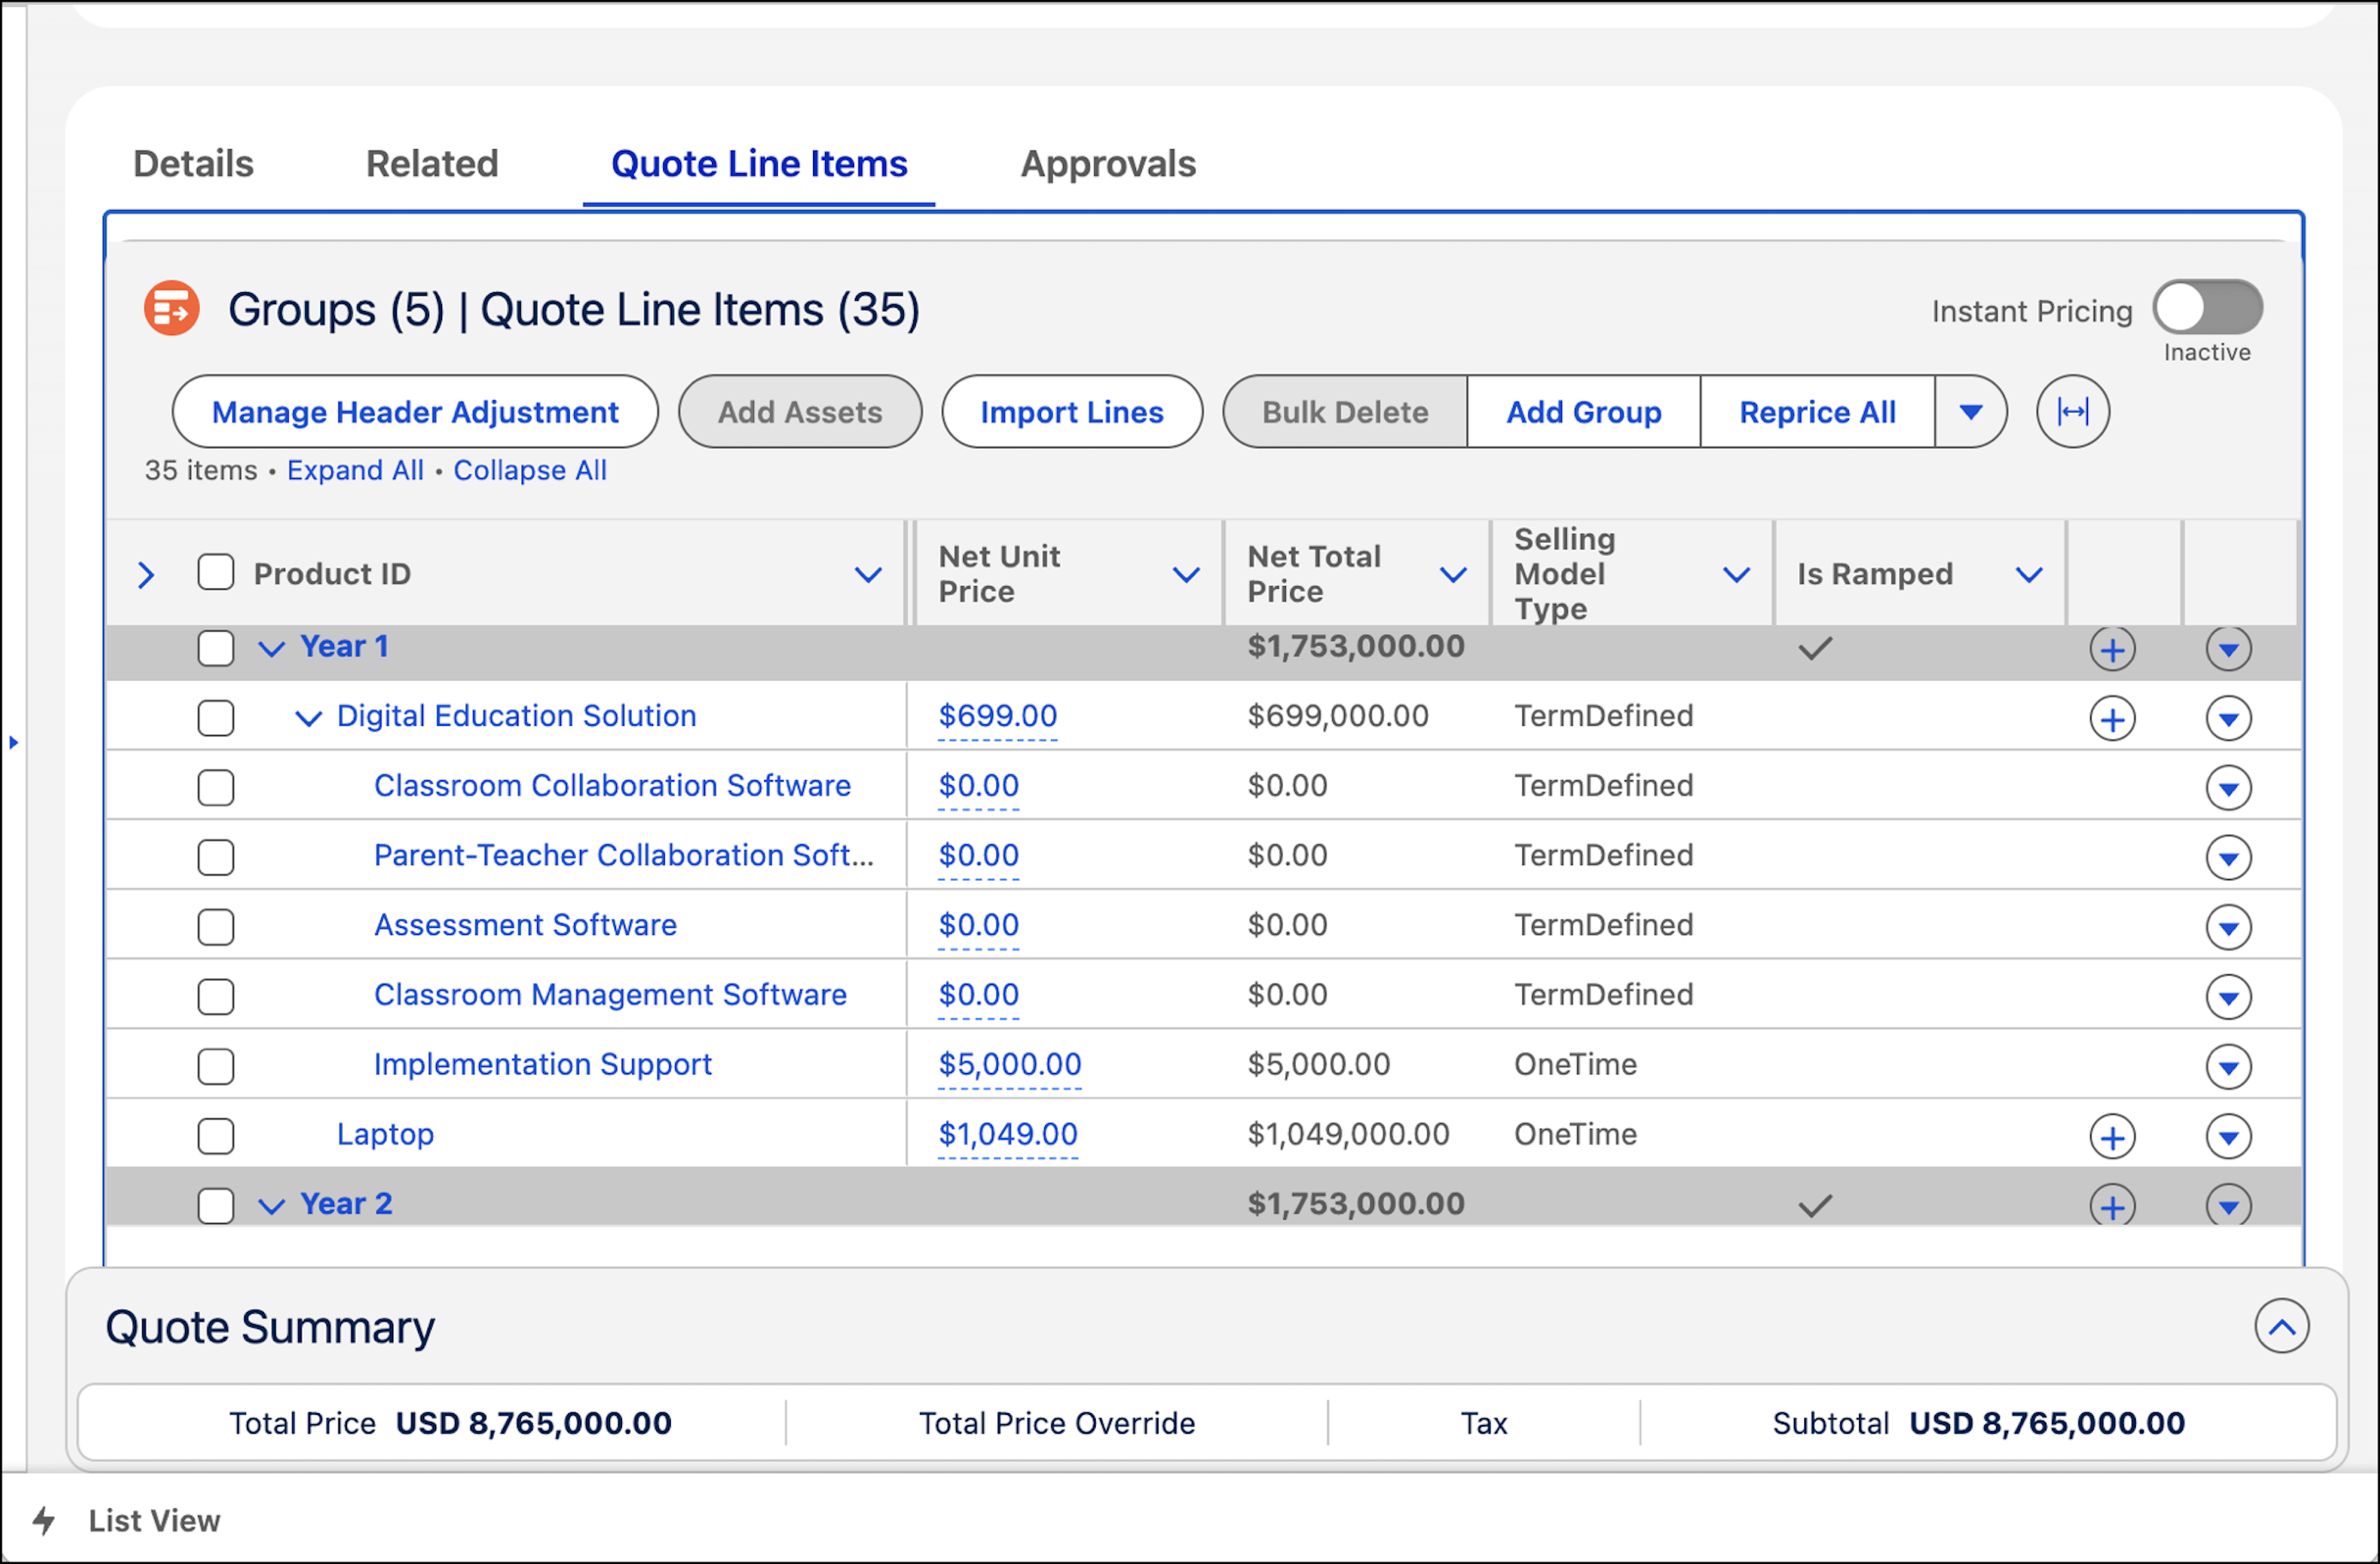Click the small blue sidebar arrow
This screenshot has width=2380, height=1564.
click(13, 742)
